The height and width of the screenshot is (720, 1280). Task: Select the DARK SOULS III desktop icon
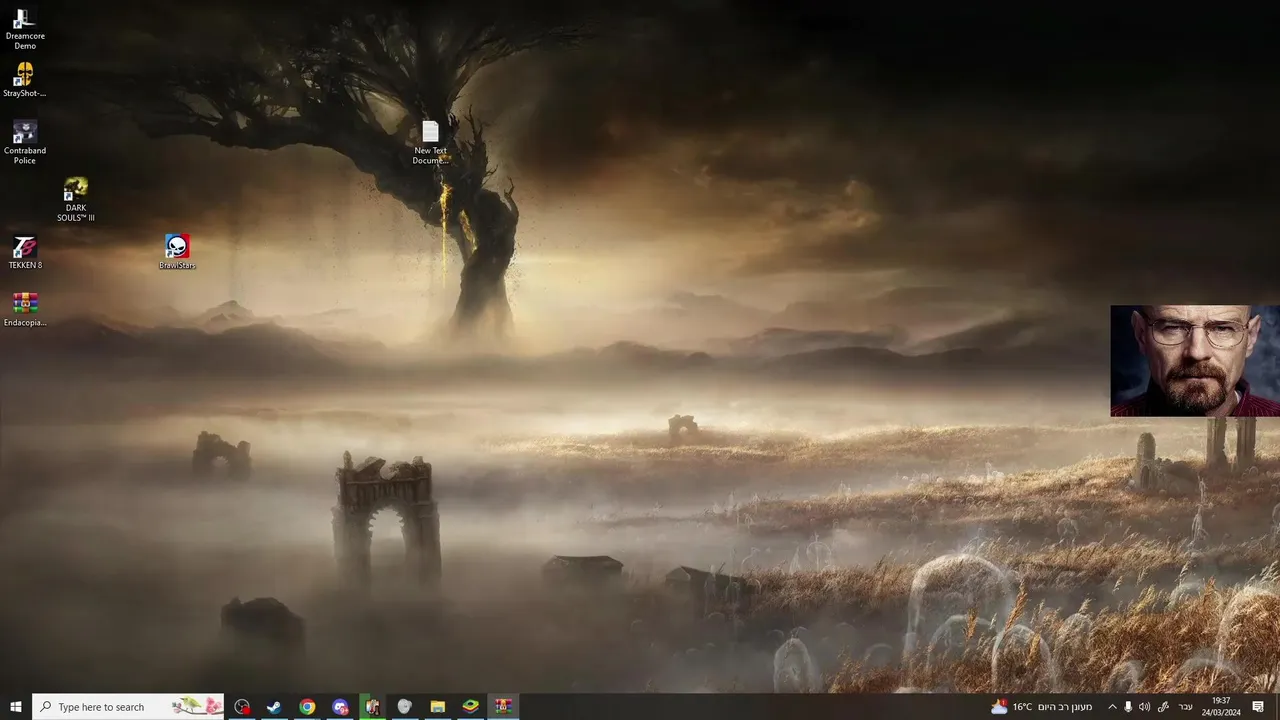coord(76,200)
